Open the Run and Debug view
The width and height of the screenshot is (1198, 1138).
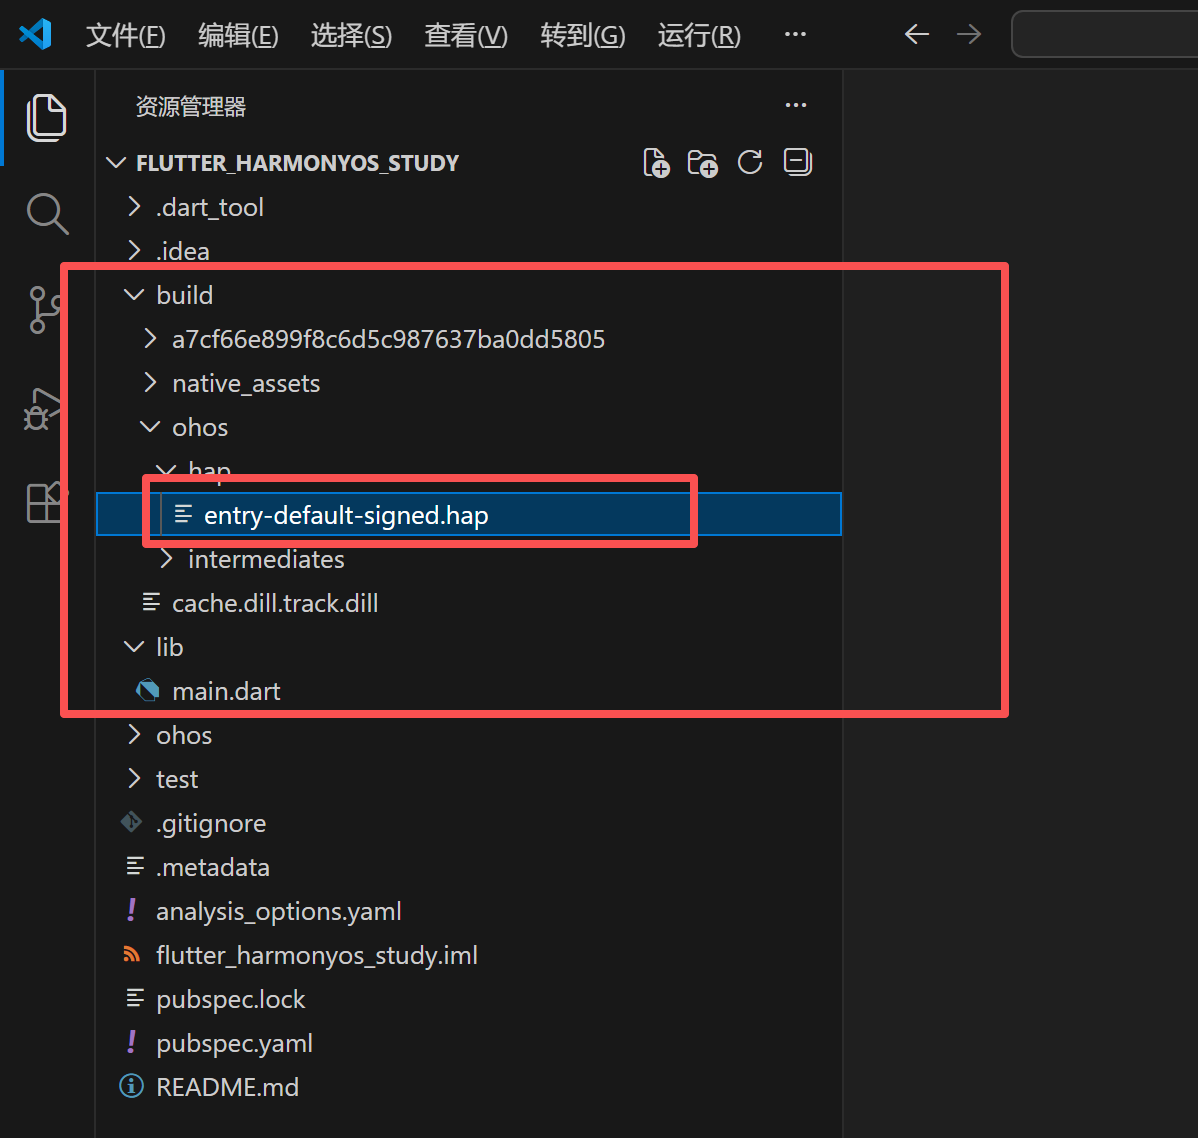42,409
